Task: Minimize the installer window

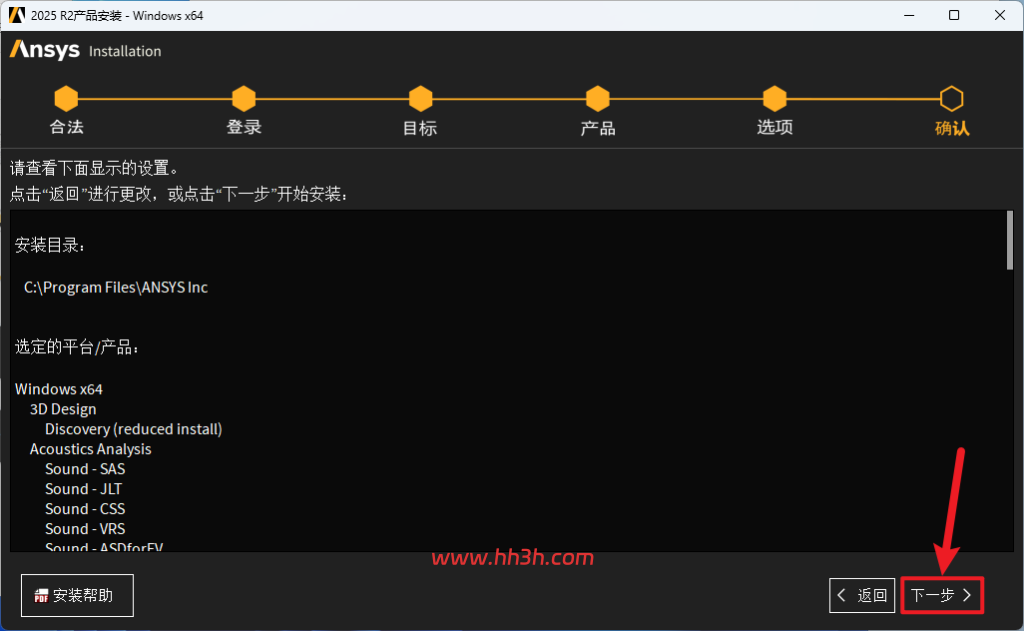Action: click(x=909, y=15)
